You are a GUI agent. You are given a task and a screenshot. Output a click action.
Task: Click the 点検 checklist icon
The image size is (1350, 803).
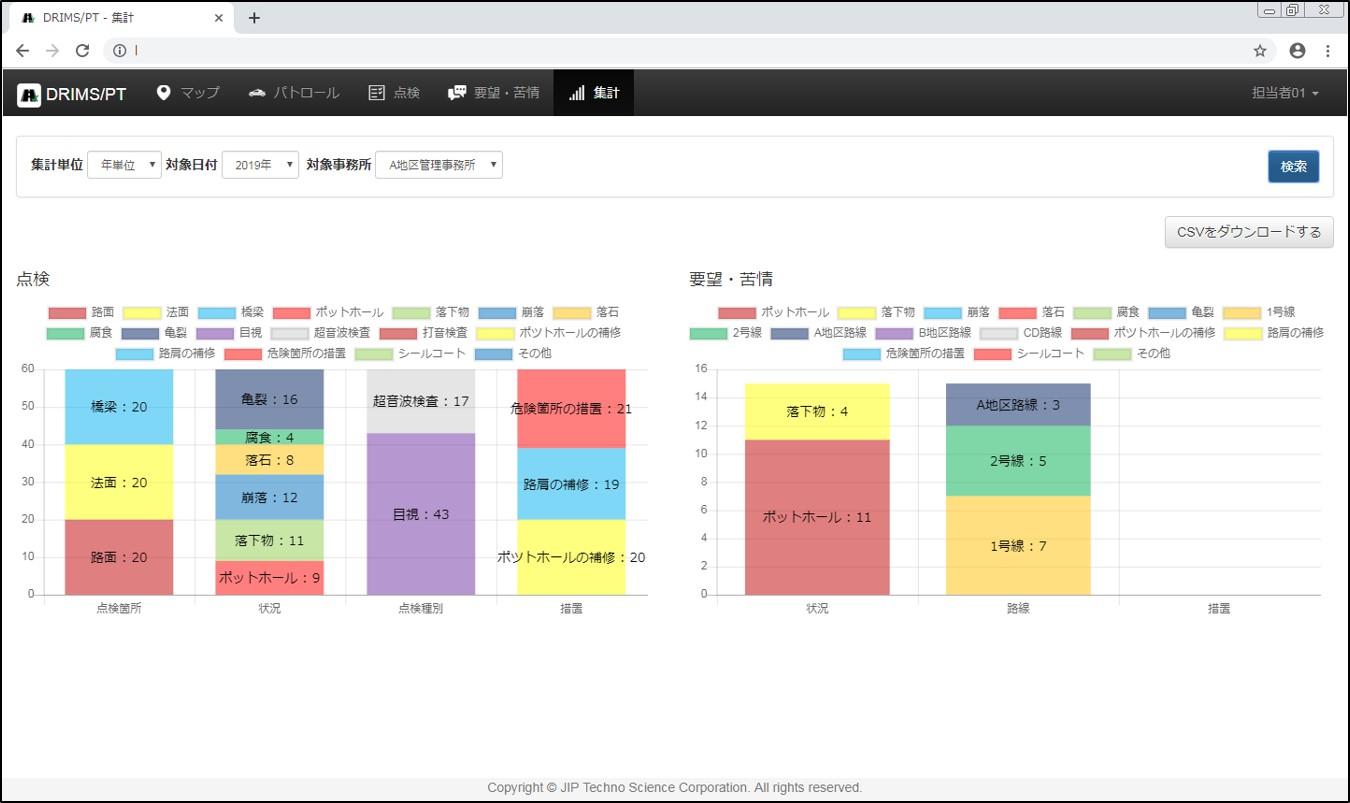(377, 93)
